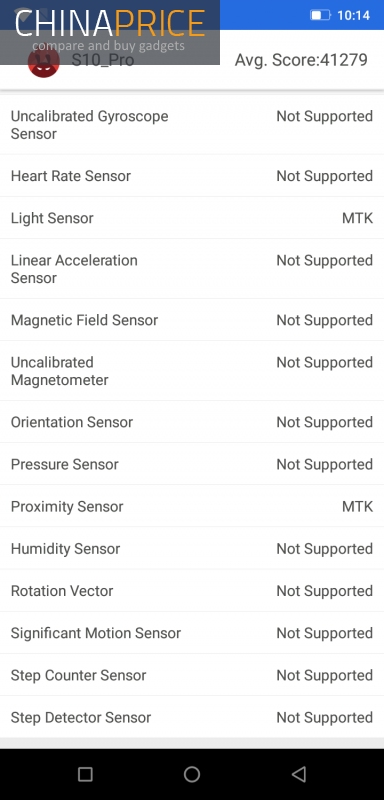Tap the Android back navigation triangle
Viewport: 384px width, 800px height.
click(x=299, y=774)
